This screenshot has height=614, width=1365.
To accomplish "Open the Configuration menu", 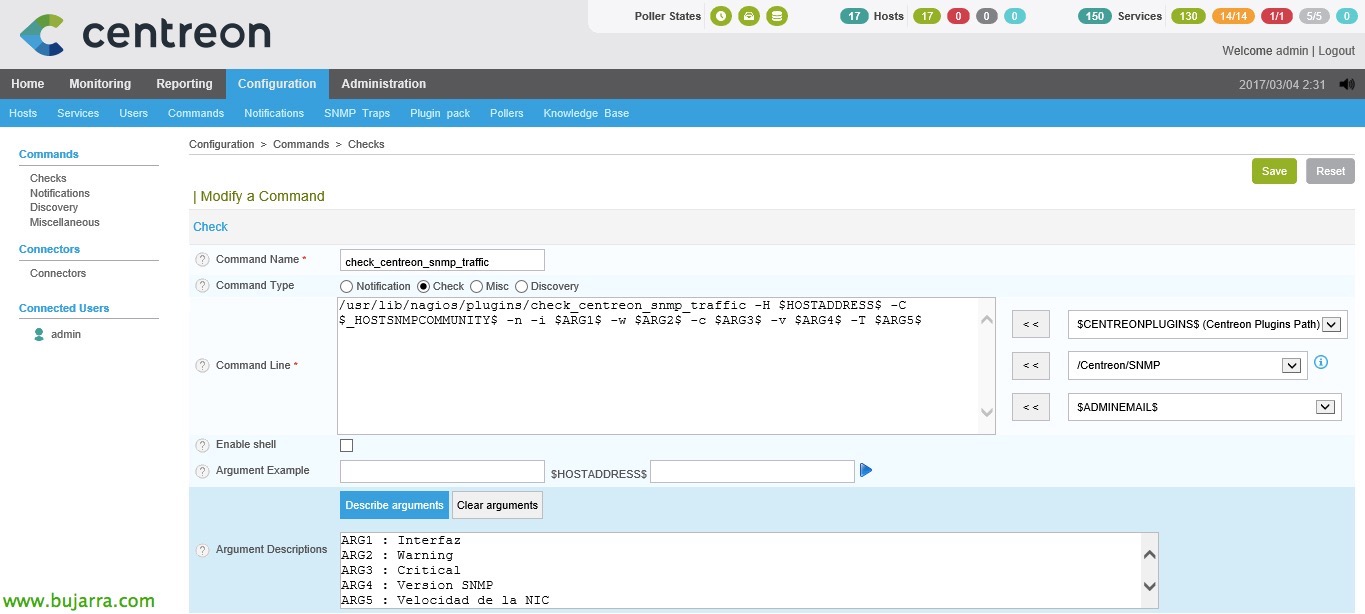I will click(x=277, y=84).
